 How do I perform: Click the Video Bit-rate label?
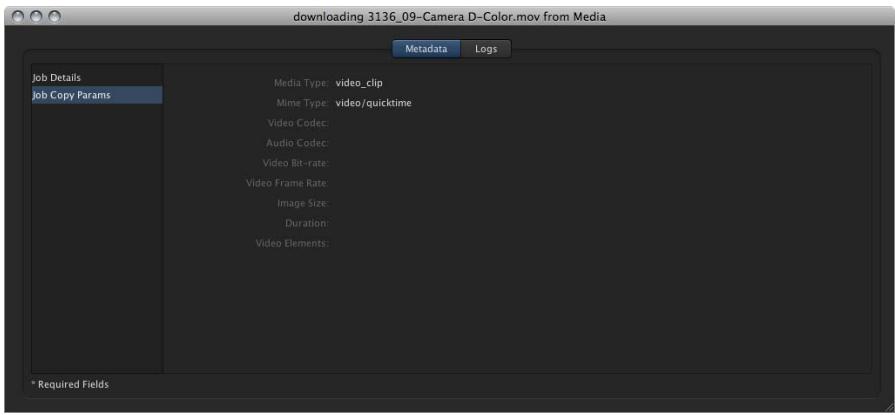(296, 163)
